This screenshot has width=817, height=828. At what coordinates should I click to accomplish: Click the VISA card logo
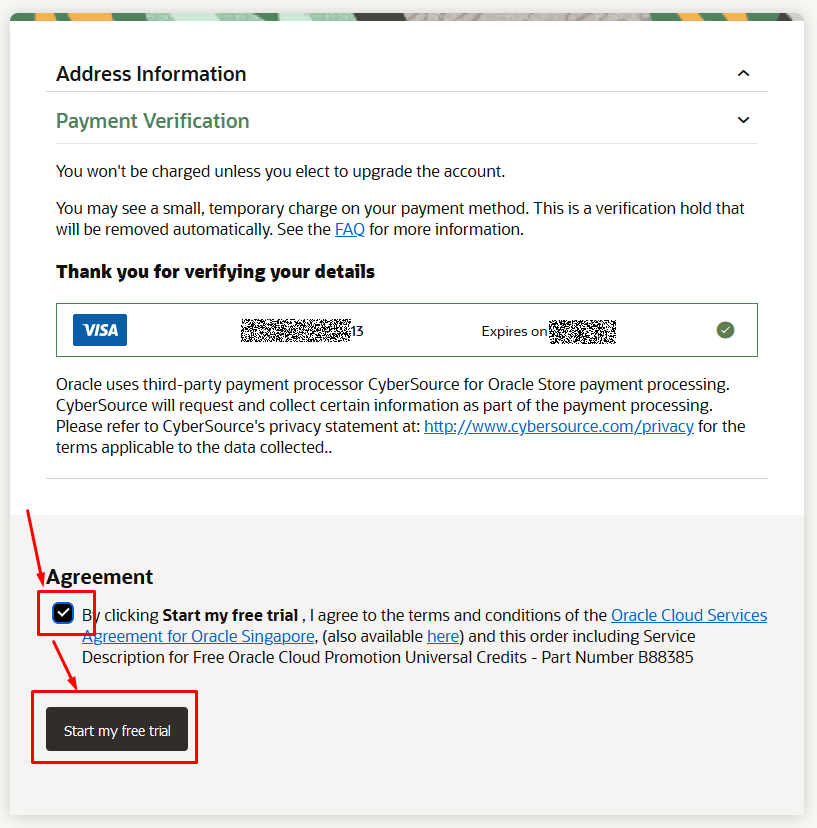coord(100,330)
